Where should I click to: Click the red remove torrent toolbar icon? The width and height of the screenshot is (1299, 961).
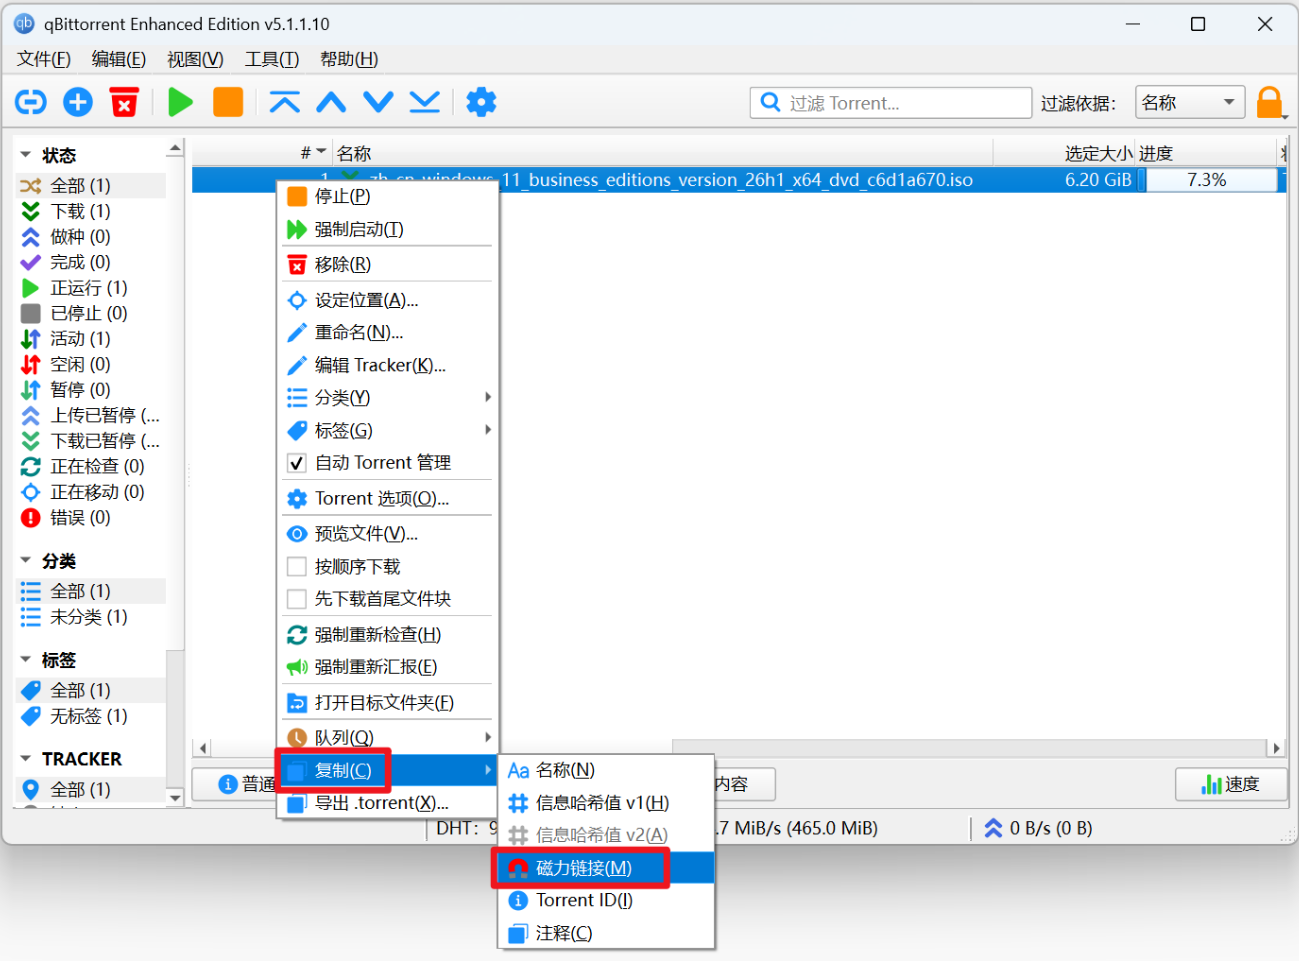[x=124, y=102]
